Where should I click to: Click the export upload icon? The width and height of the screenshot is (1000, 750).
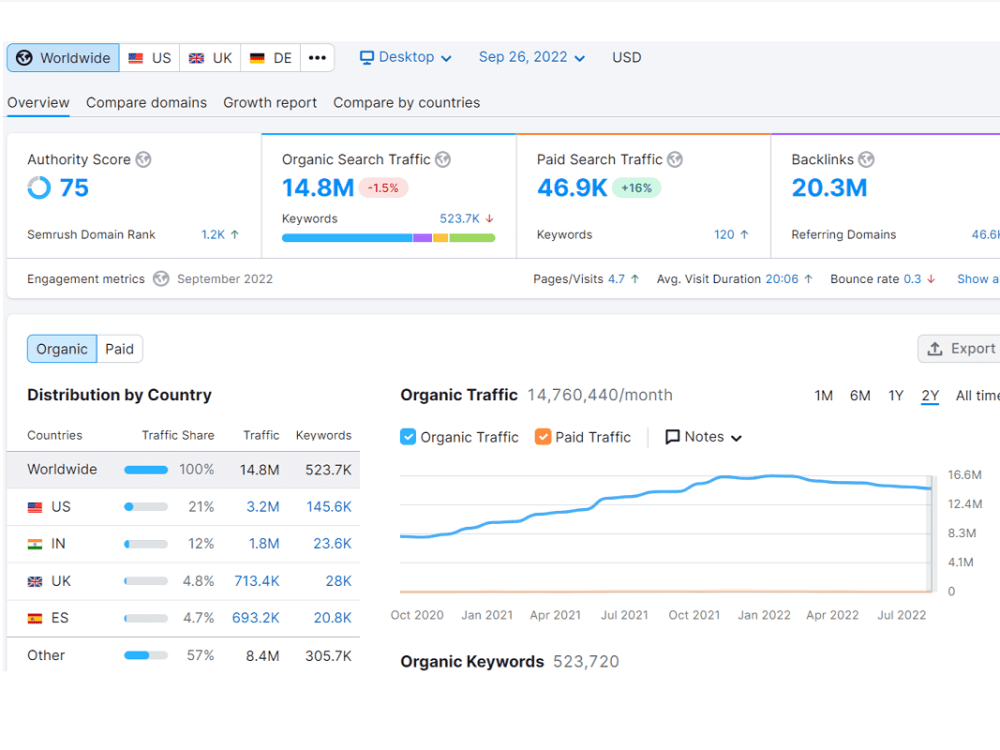[x=934, y=349]
